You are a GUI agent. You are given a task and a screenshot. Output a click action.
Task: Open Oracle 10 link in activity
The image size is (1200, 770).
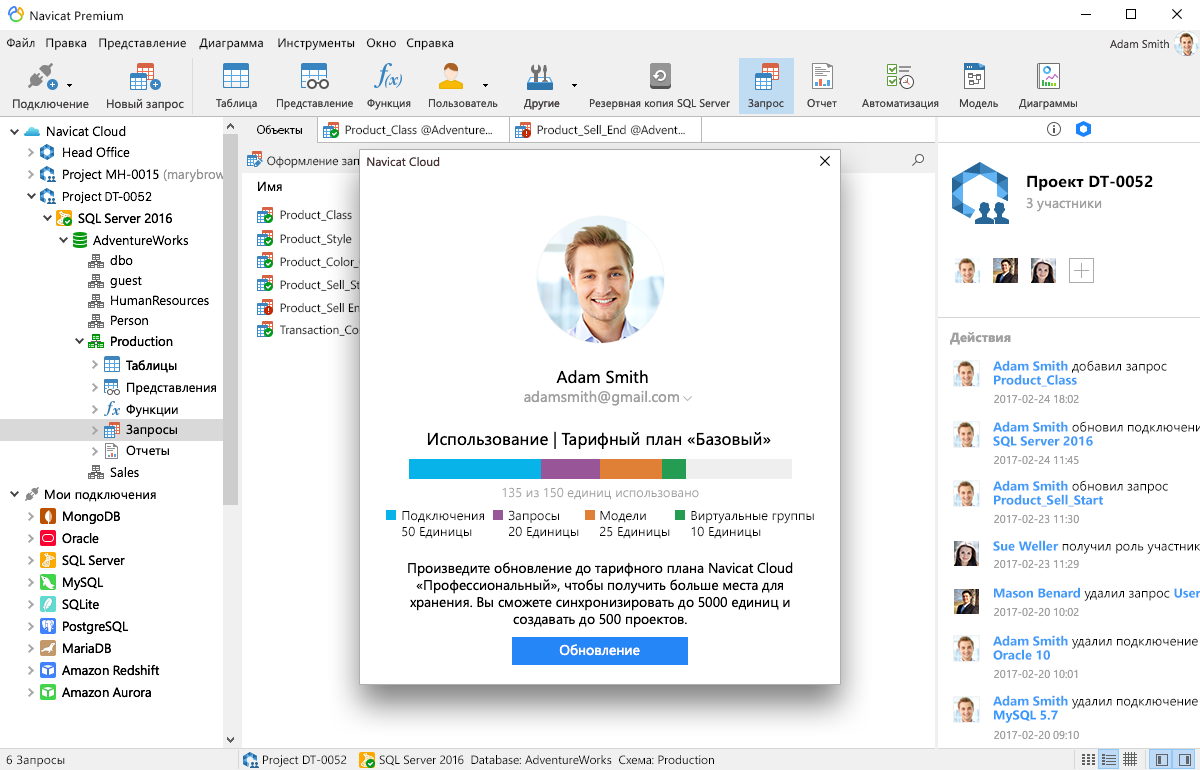click(1022, 655)
